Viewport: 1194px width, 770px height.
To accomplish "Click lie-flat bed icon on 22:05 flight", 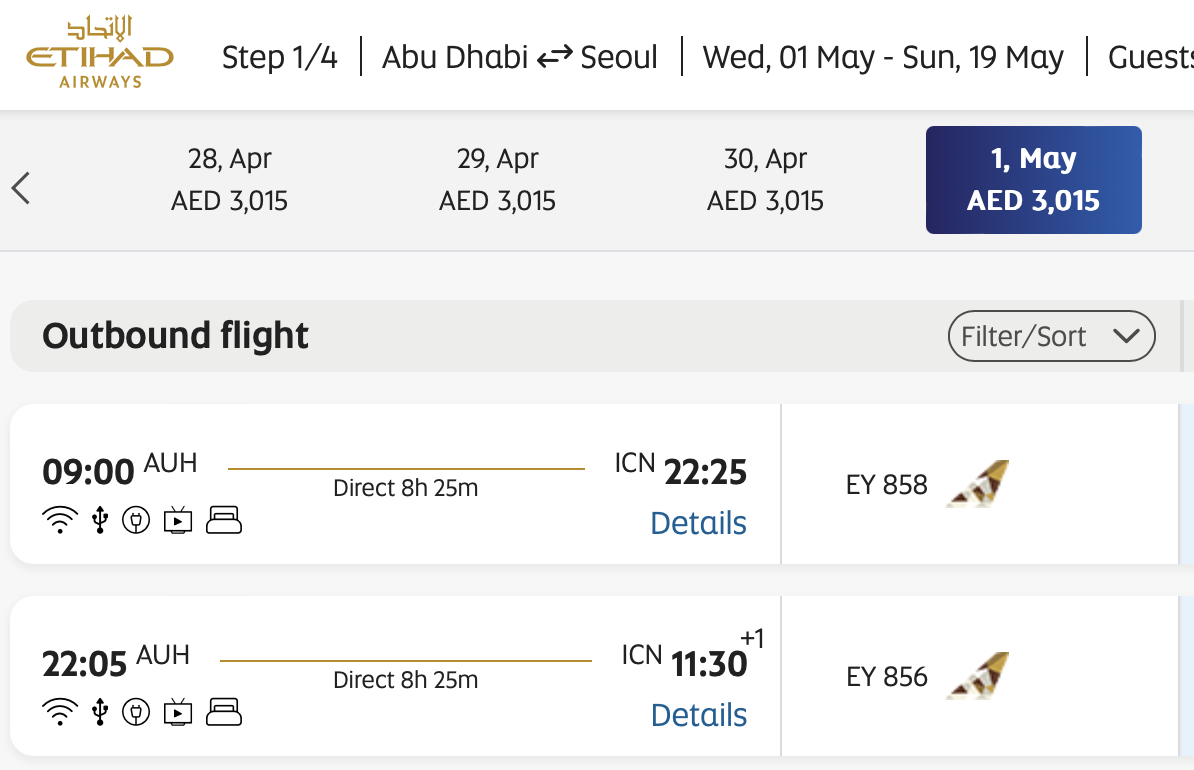I will (x=224, y=712).
